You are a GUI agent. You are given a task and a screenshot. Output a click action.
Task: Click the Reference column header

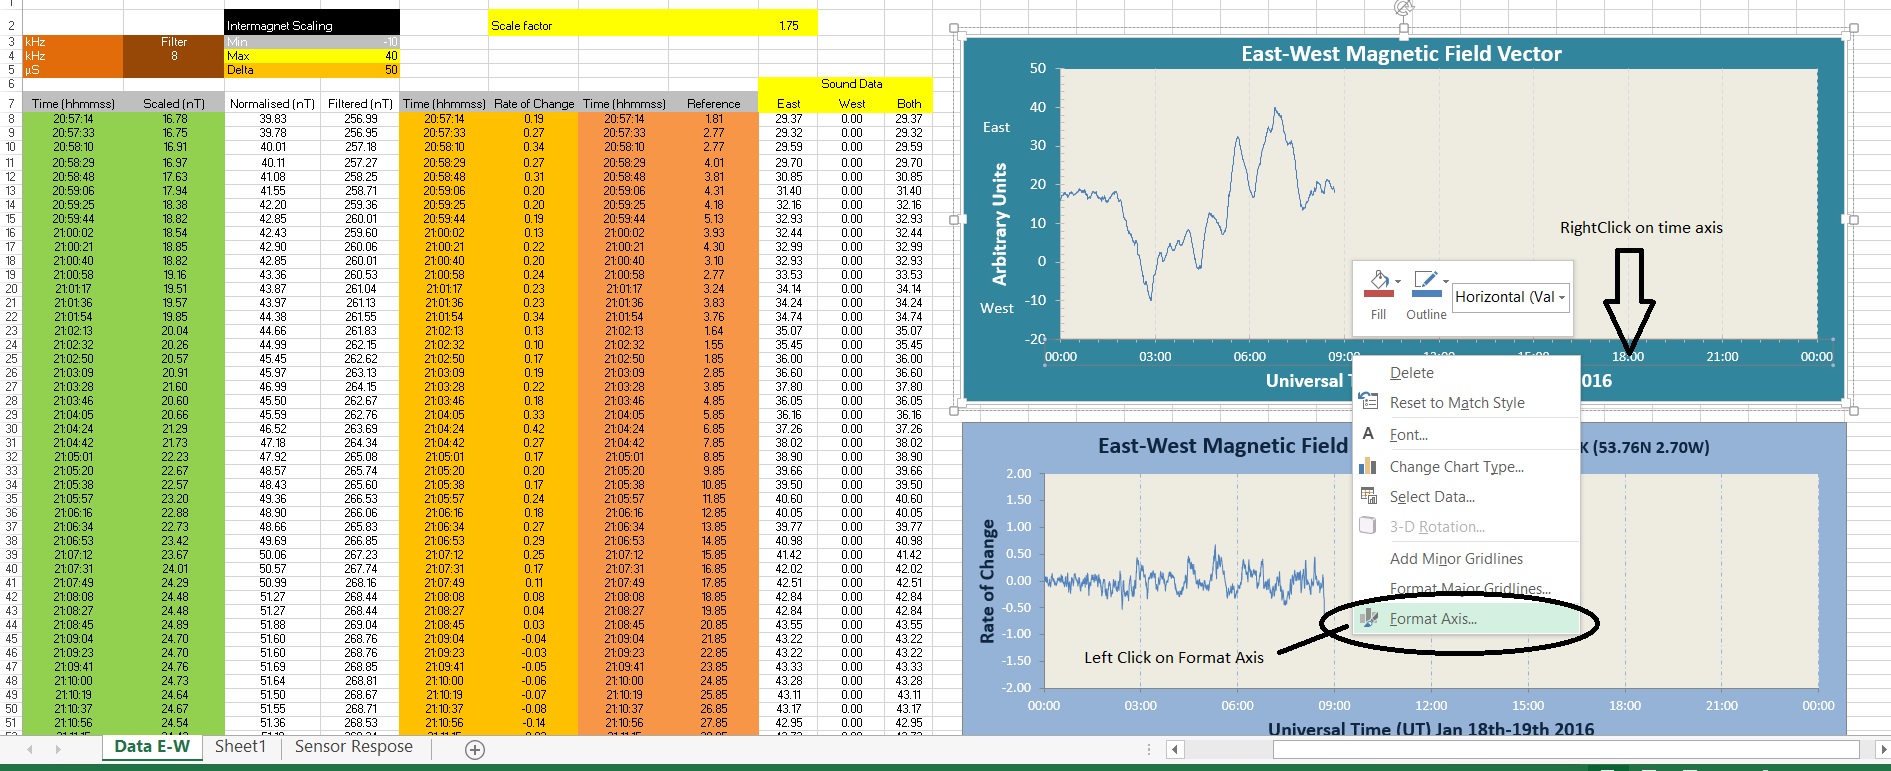713,104
